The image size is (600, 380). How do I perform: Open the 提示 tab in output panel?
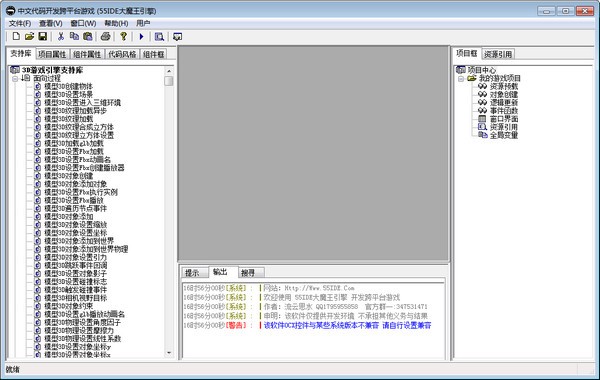192,273
